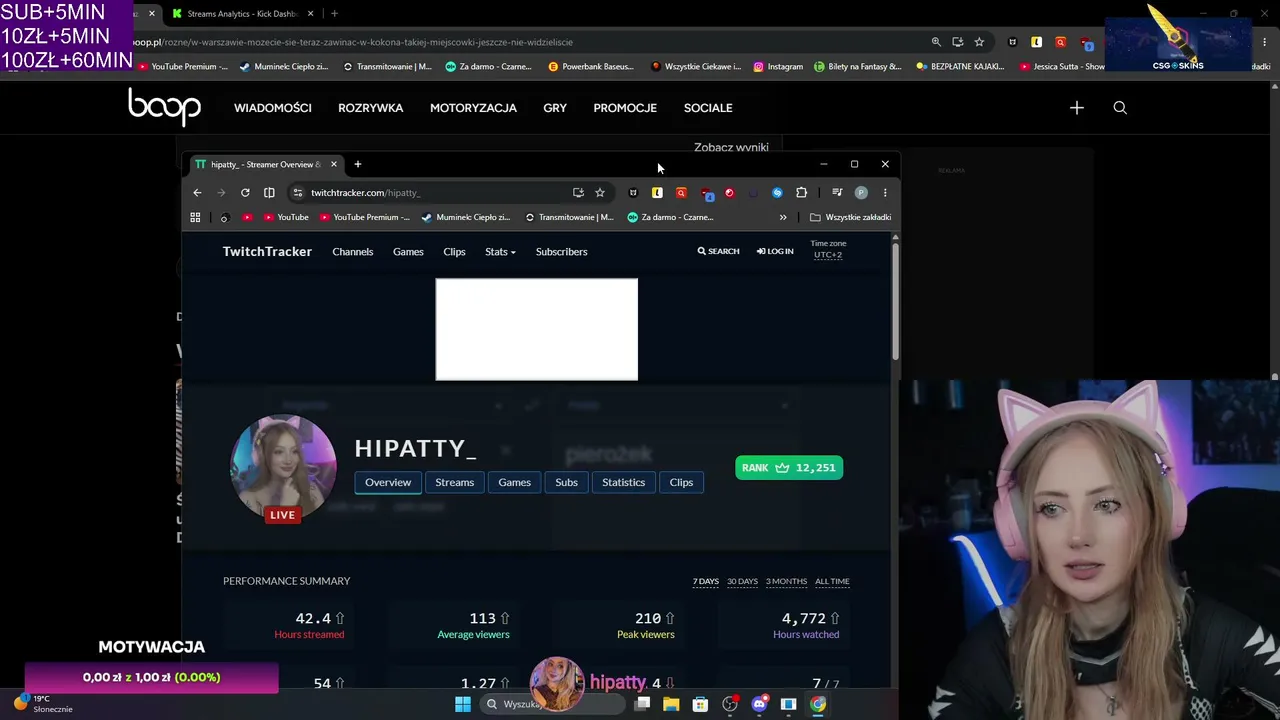Change the UTC+2 time zone setting
The width and height of the screenshot is (1280, 720).
click(828, 255)
